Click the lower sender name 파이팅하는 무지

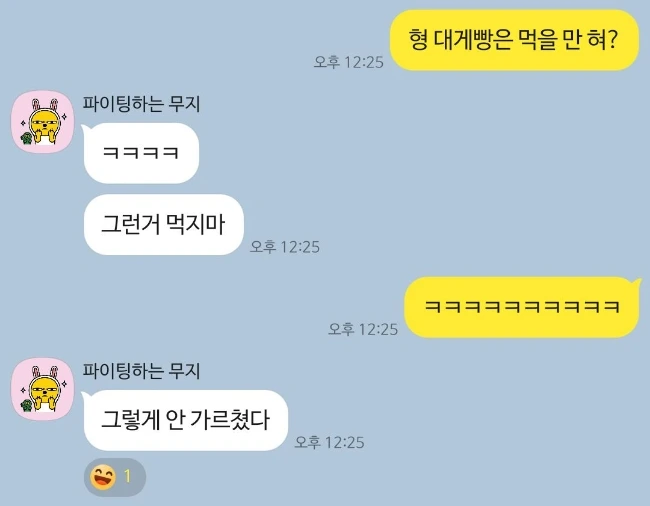coord(141,370)
